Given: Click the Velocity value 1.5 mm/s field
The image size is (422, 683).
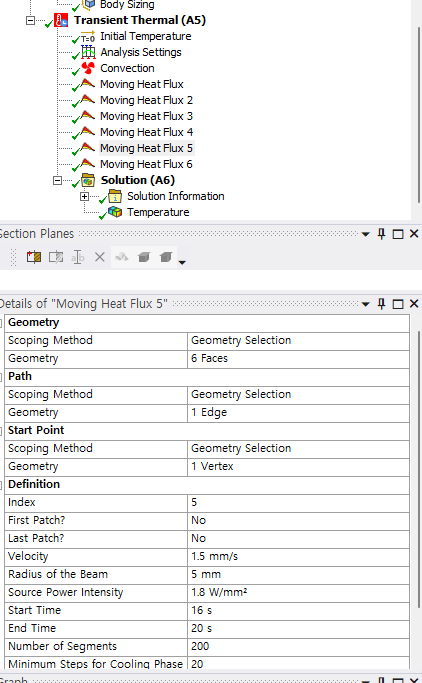Looking at the screenshot, I should coord(298,556).
